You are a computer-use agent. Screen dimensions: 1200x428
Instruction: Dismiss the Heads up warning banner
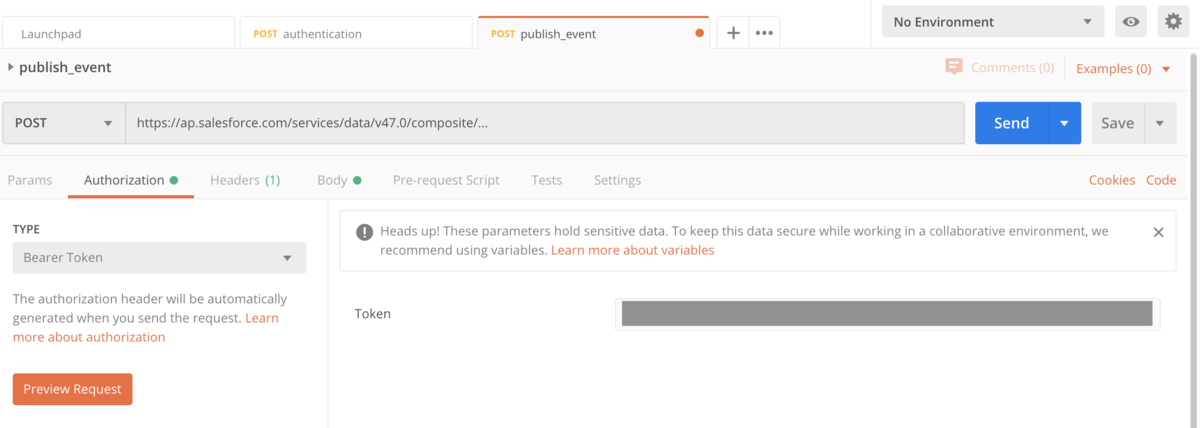click(x=1158, y=232)
